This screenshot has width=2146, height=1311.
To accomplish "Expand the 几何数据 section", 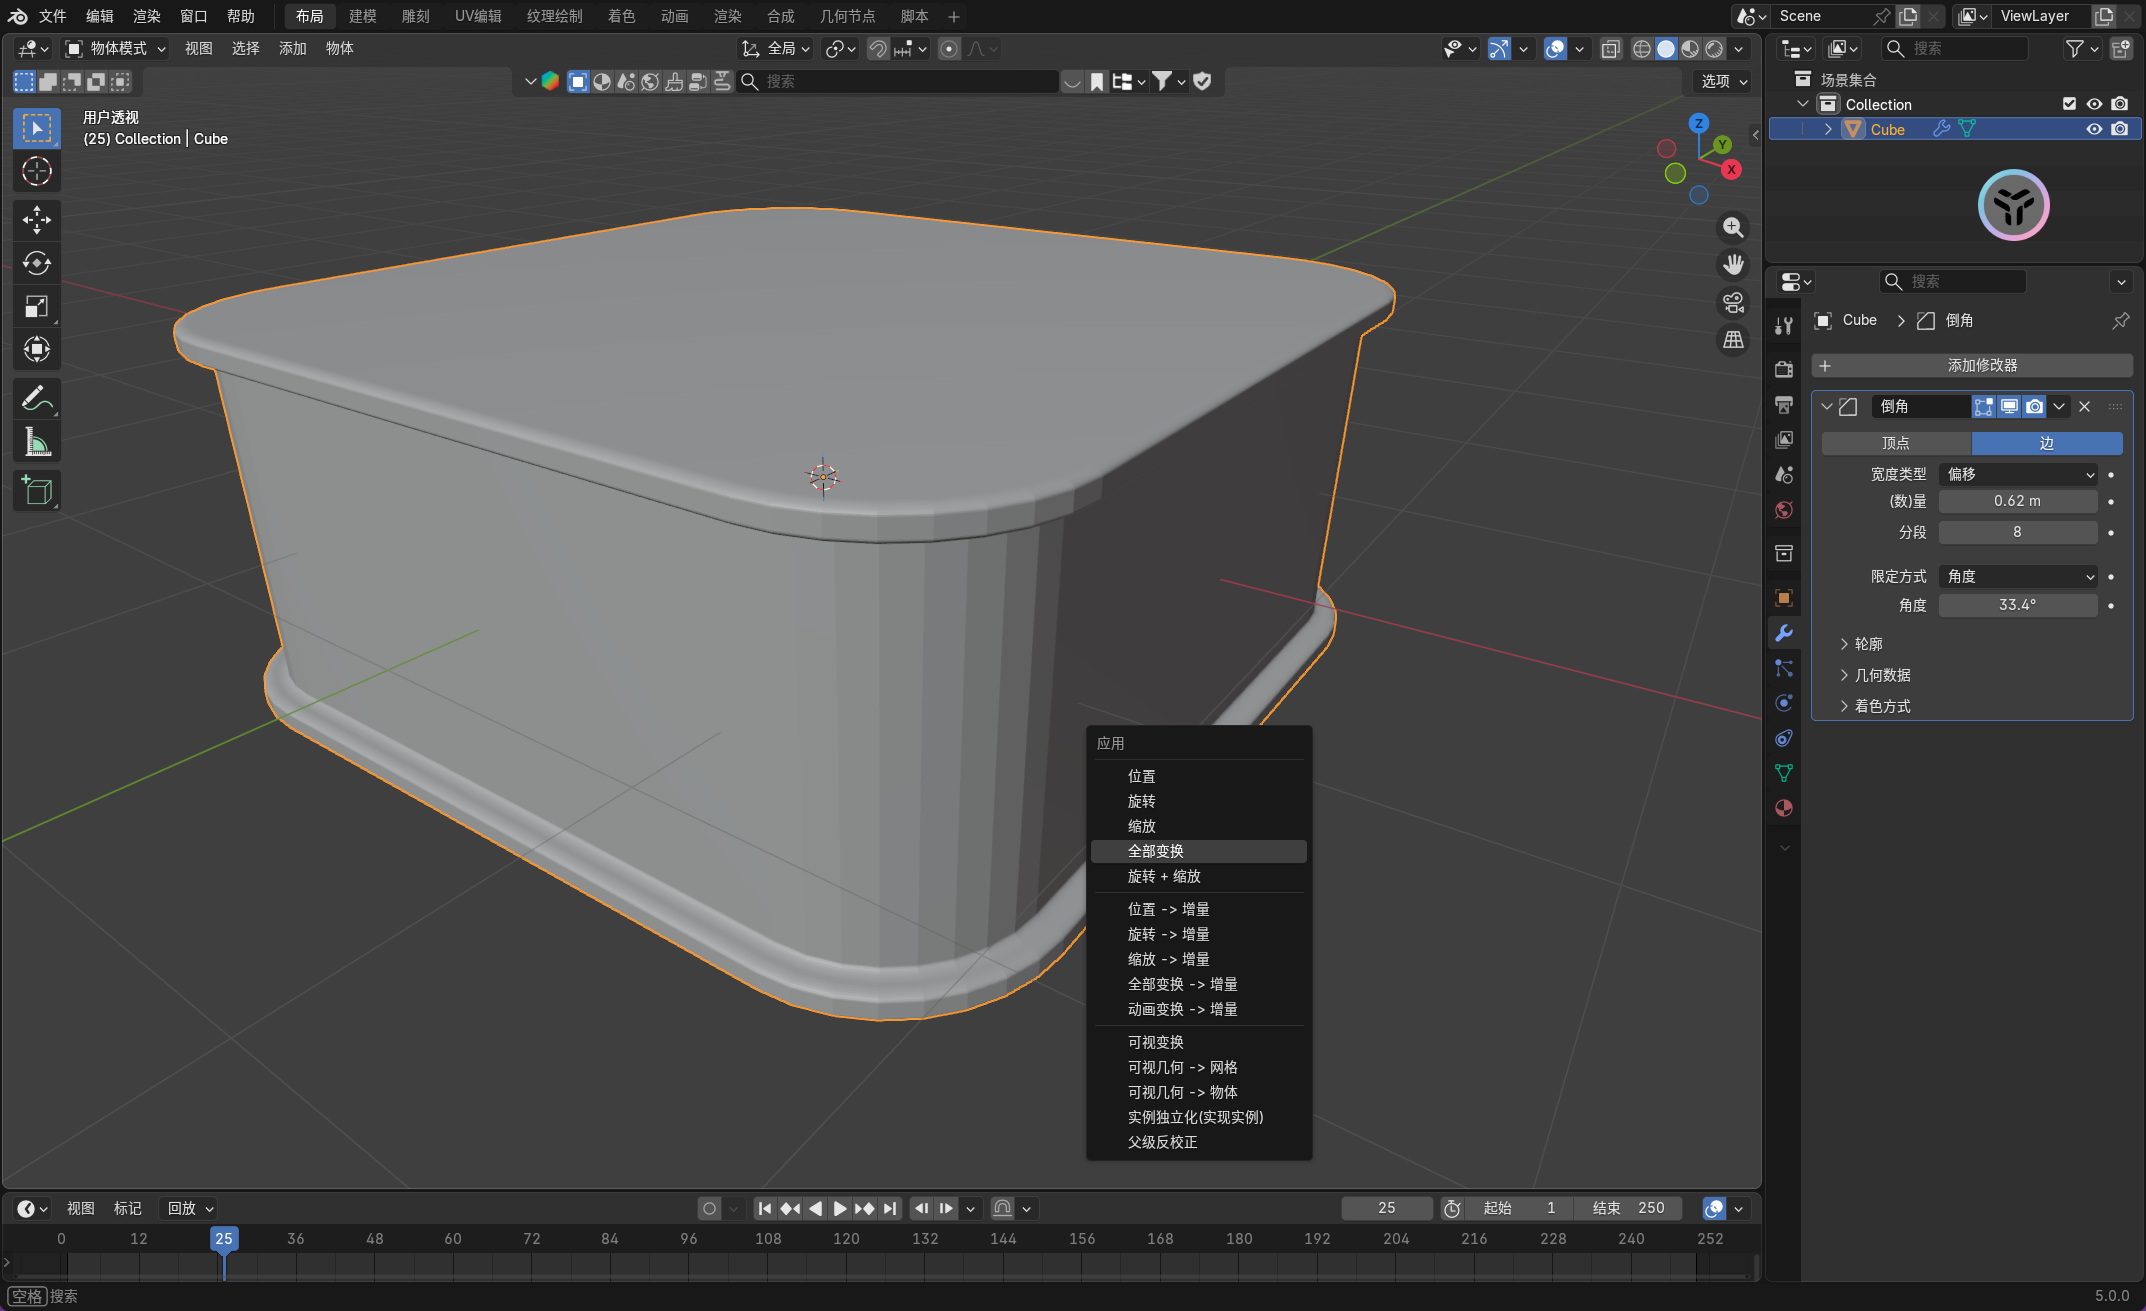I will [x=1882, y=675].
